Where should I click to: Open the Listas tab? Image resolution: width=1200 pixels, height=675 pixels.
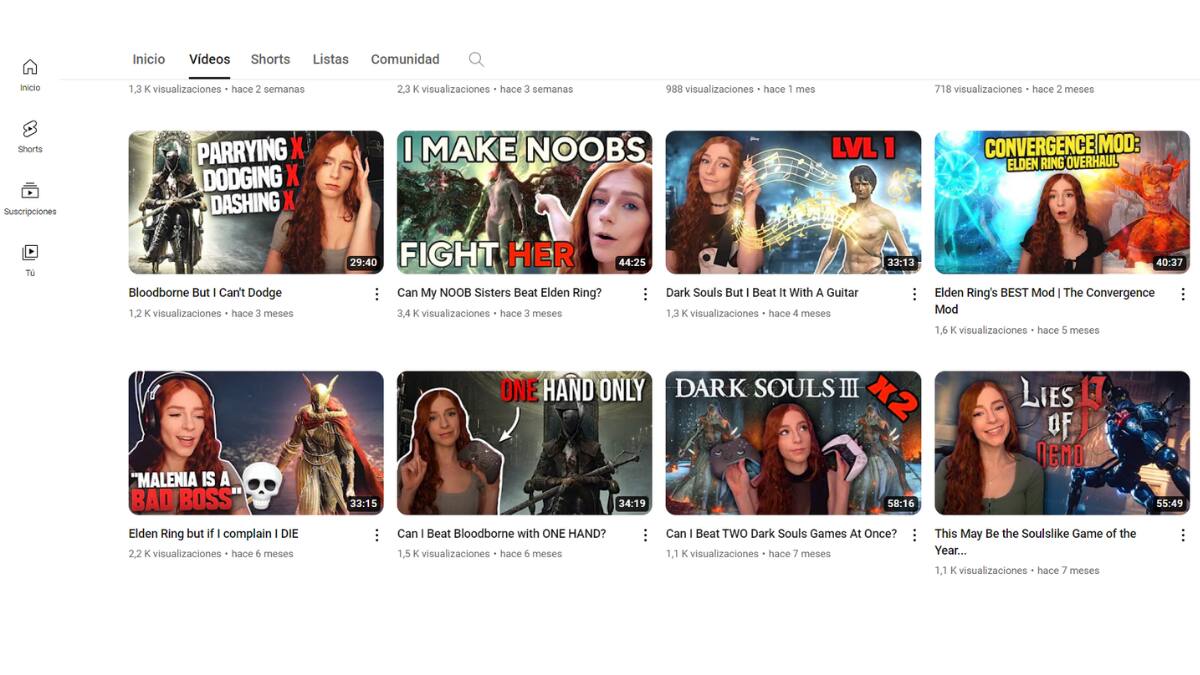tap(330, 60)
